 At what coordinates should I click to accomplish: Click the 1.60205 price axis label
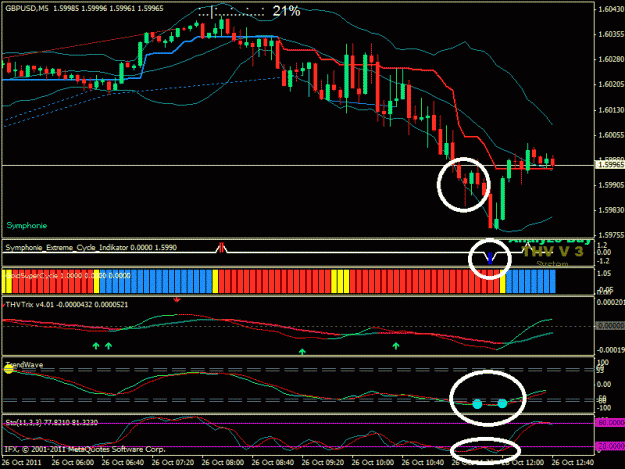(611, 84)
